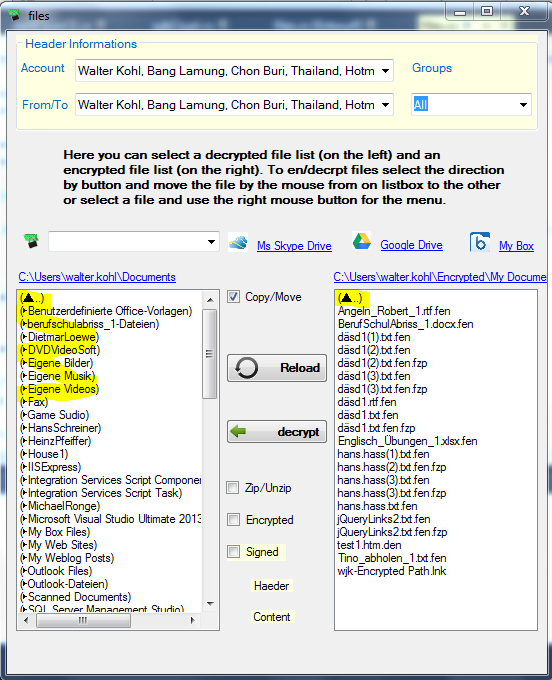
Task: Select jQueryLinks2.txt.fen.fzp file
Action: (x=392, y=532)
